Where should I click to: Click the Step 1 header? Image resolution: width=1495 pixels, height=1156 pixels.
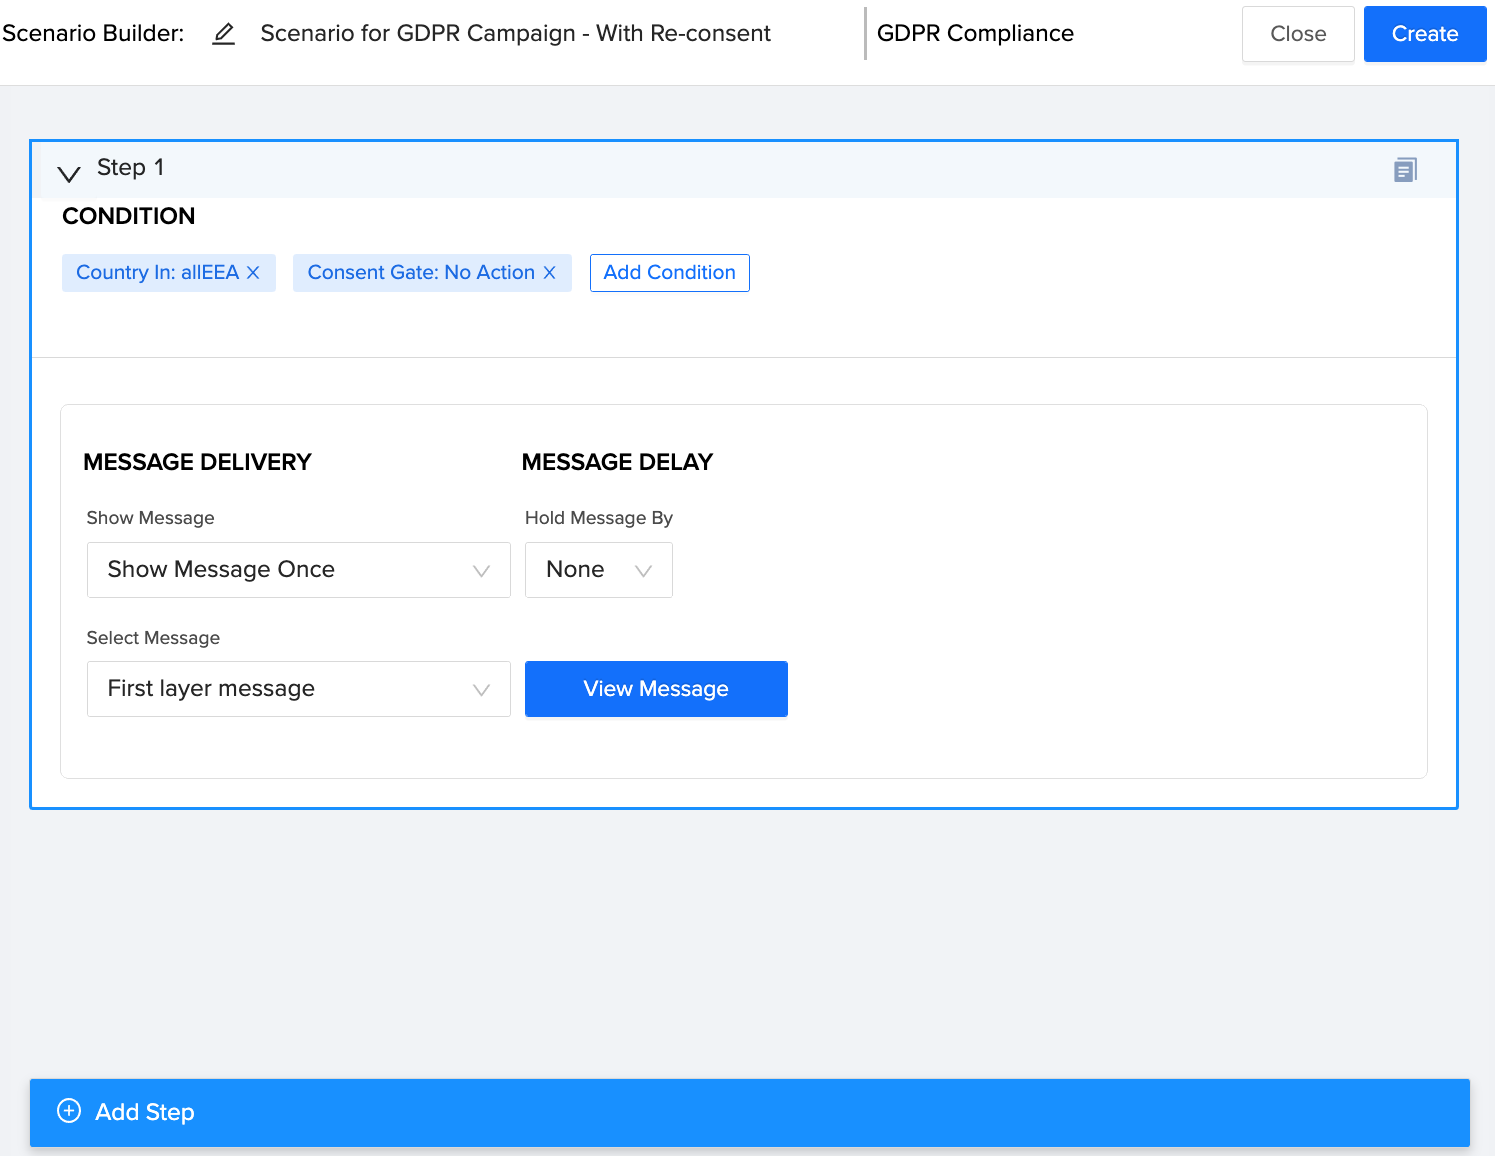pos(130,167)
